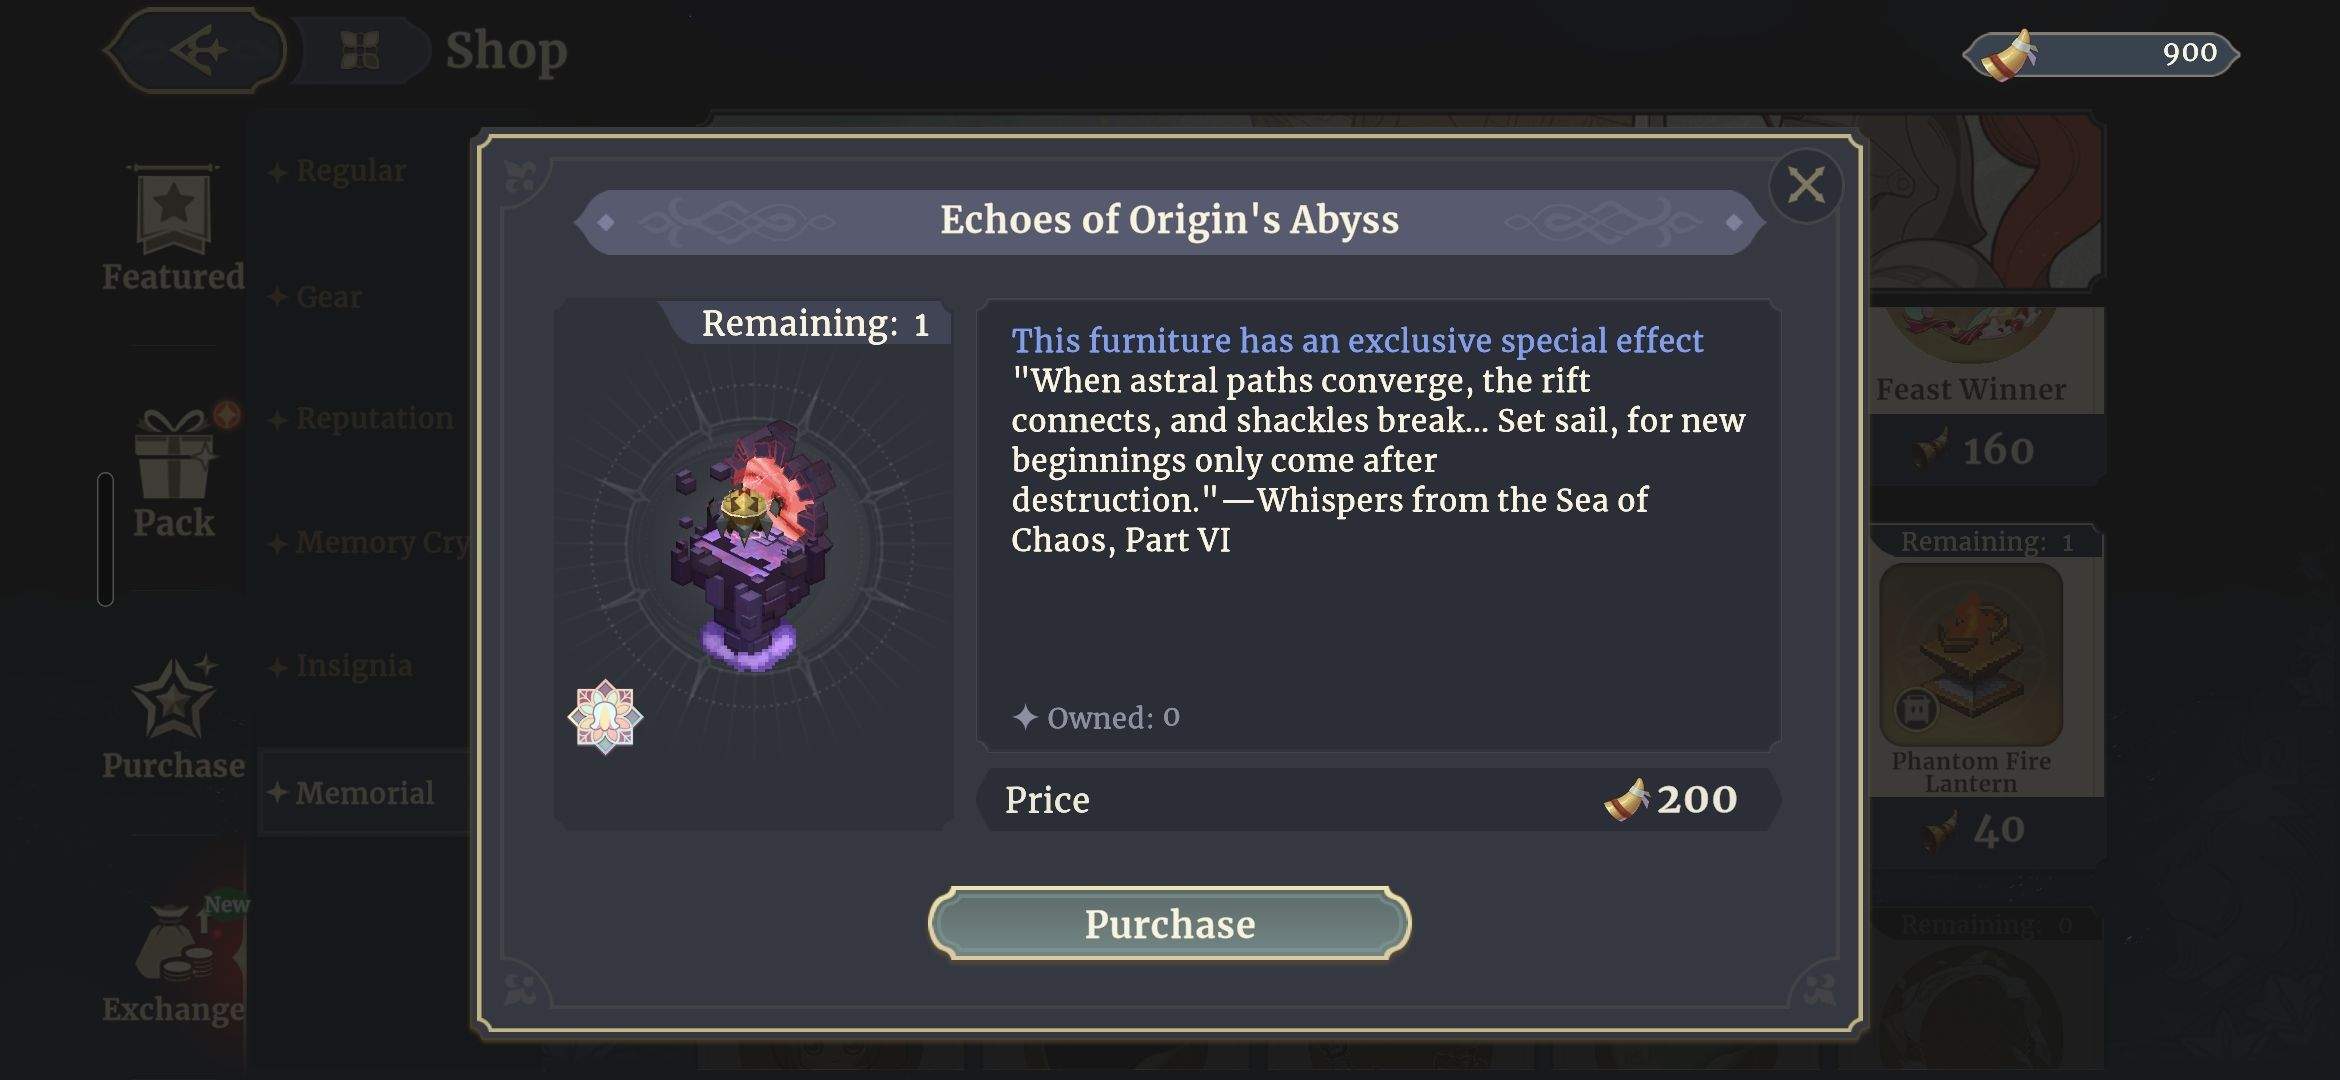Select the Memorial tab
This screenshot has height=1080, width=2340.
(364, 793)
